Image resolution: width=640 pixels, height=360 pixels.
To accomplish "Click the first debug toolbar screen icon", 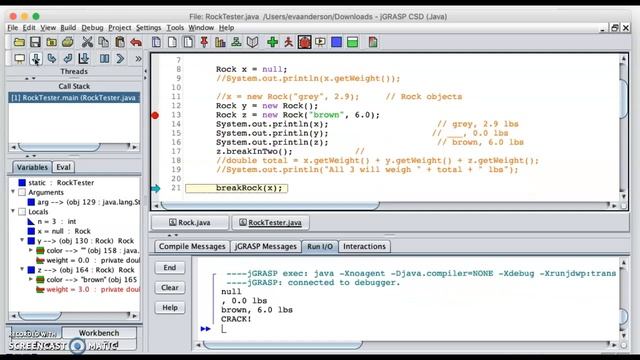I will click(x=20, y=59).
